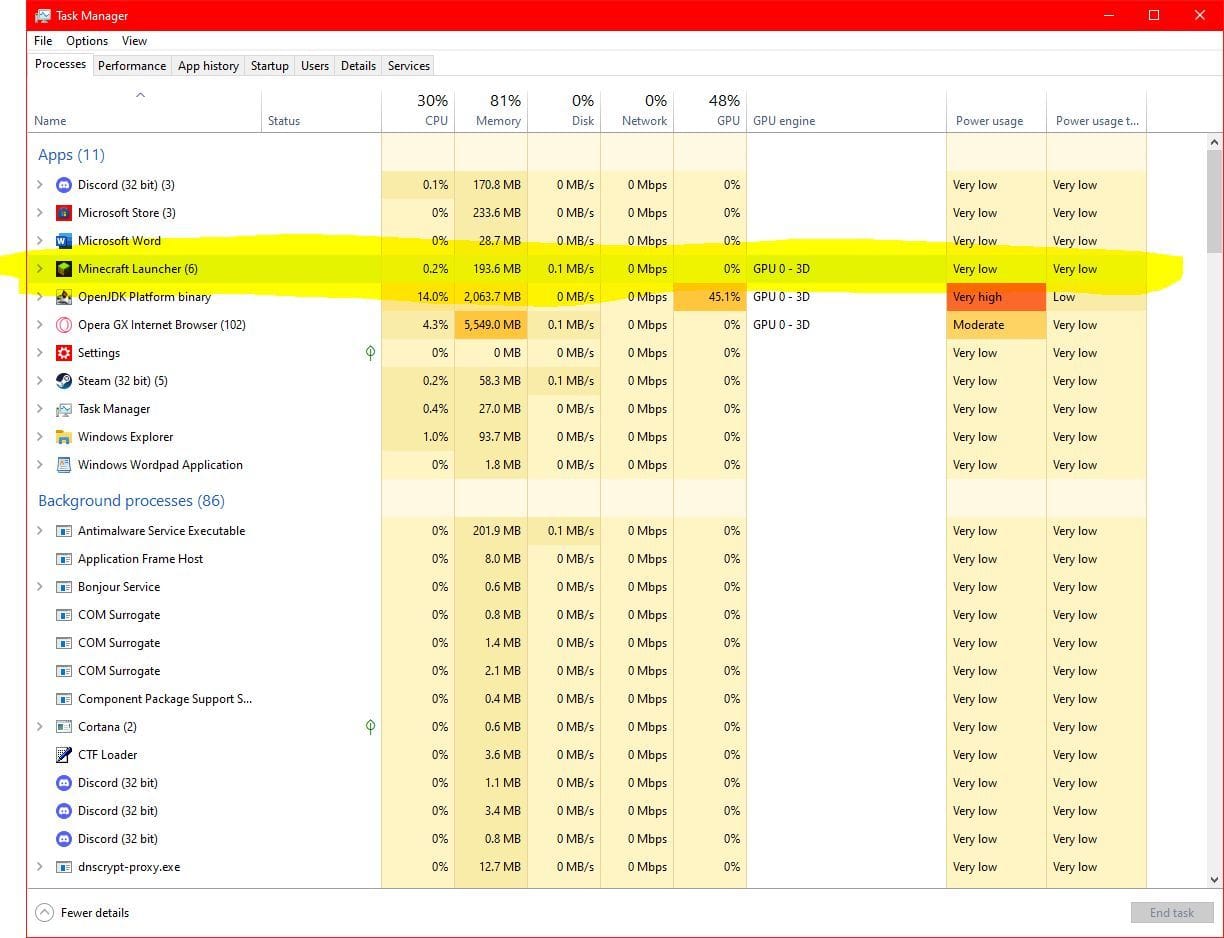Switch to the Performance tab

tap(131, 65)
